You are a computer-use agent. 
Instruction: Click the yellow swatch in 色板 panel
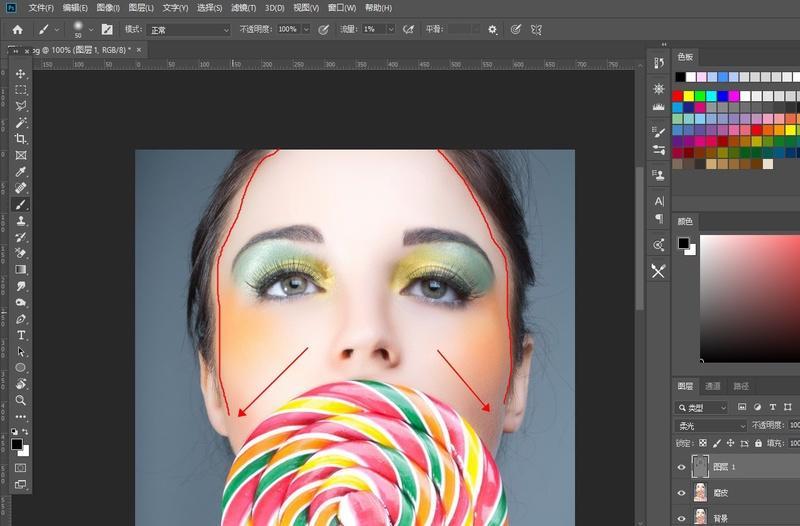pyautogui.click(x=689, y=96)
